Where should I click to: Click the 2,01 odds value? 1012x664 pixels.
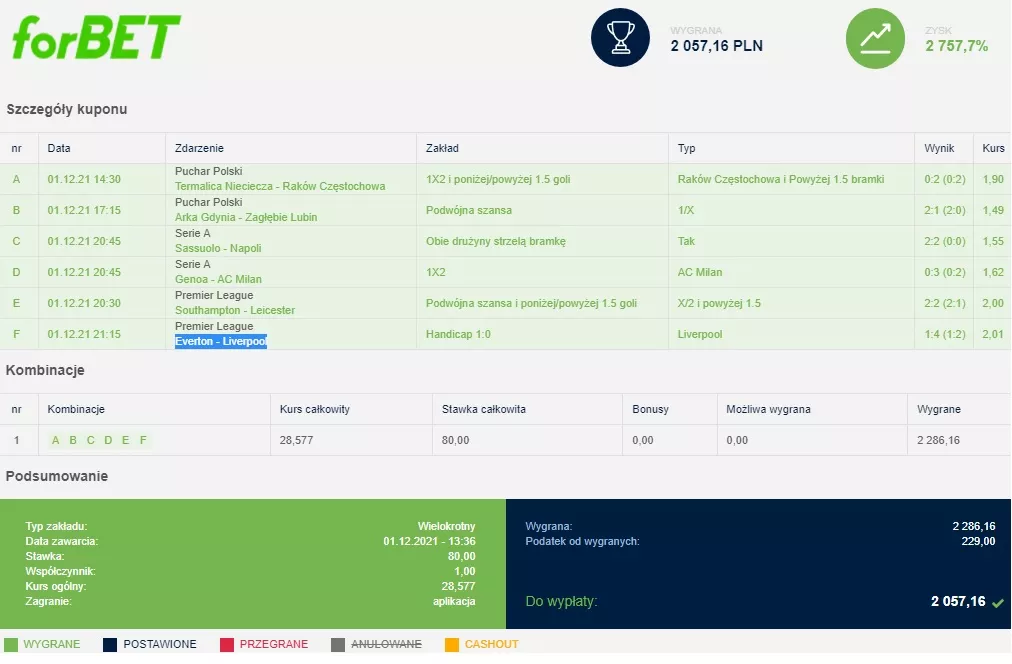(x=993, y=334)
